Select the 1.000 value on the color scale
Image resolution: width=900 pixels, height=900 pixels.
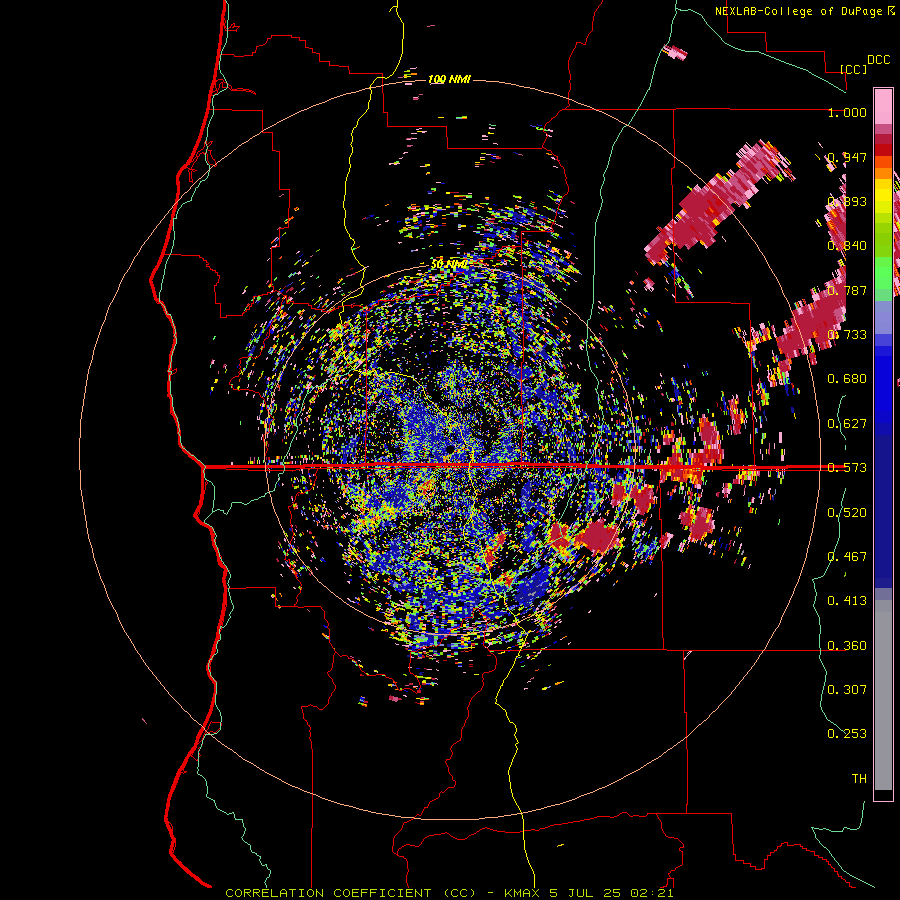coord(847,112)
